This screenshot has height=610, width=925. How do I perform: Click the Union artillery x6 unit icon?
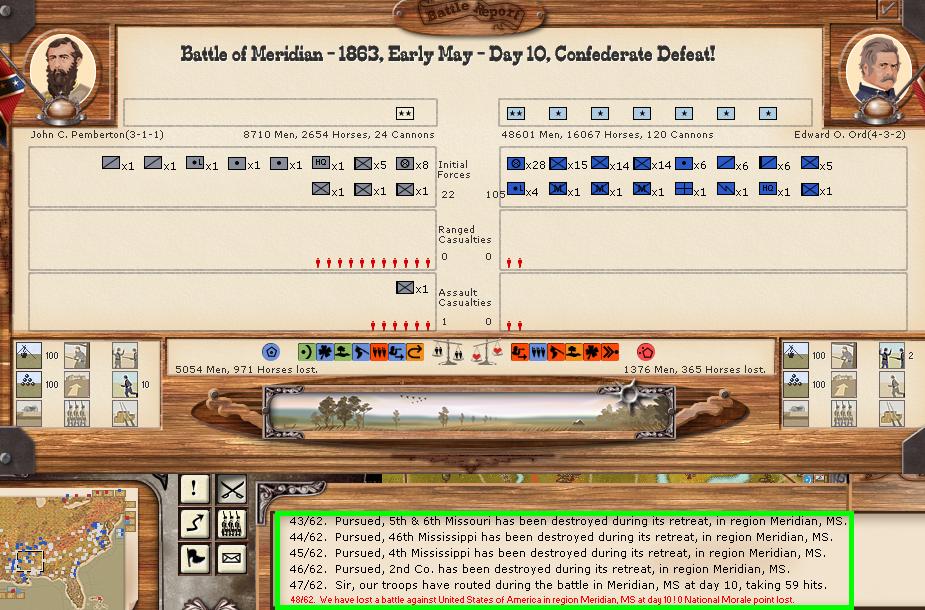[685, 164]
